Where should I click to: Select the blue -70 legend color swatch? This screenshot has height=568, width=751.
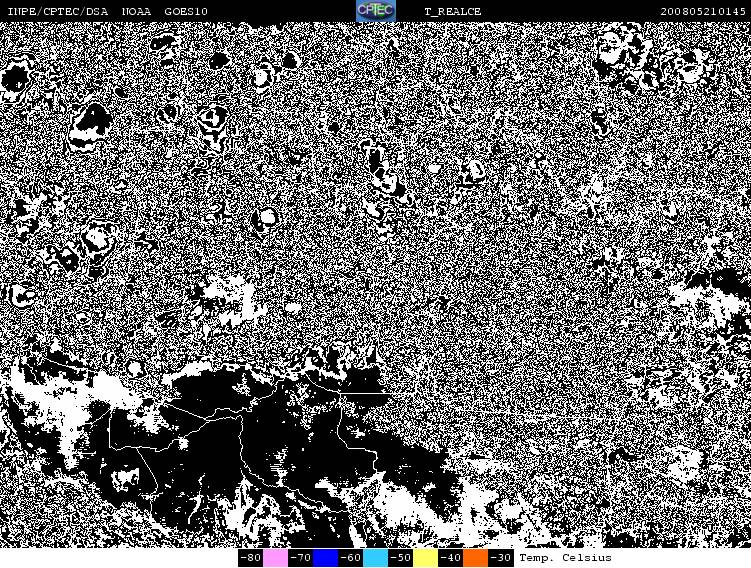(325, 558)
